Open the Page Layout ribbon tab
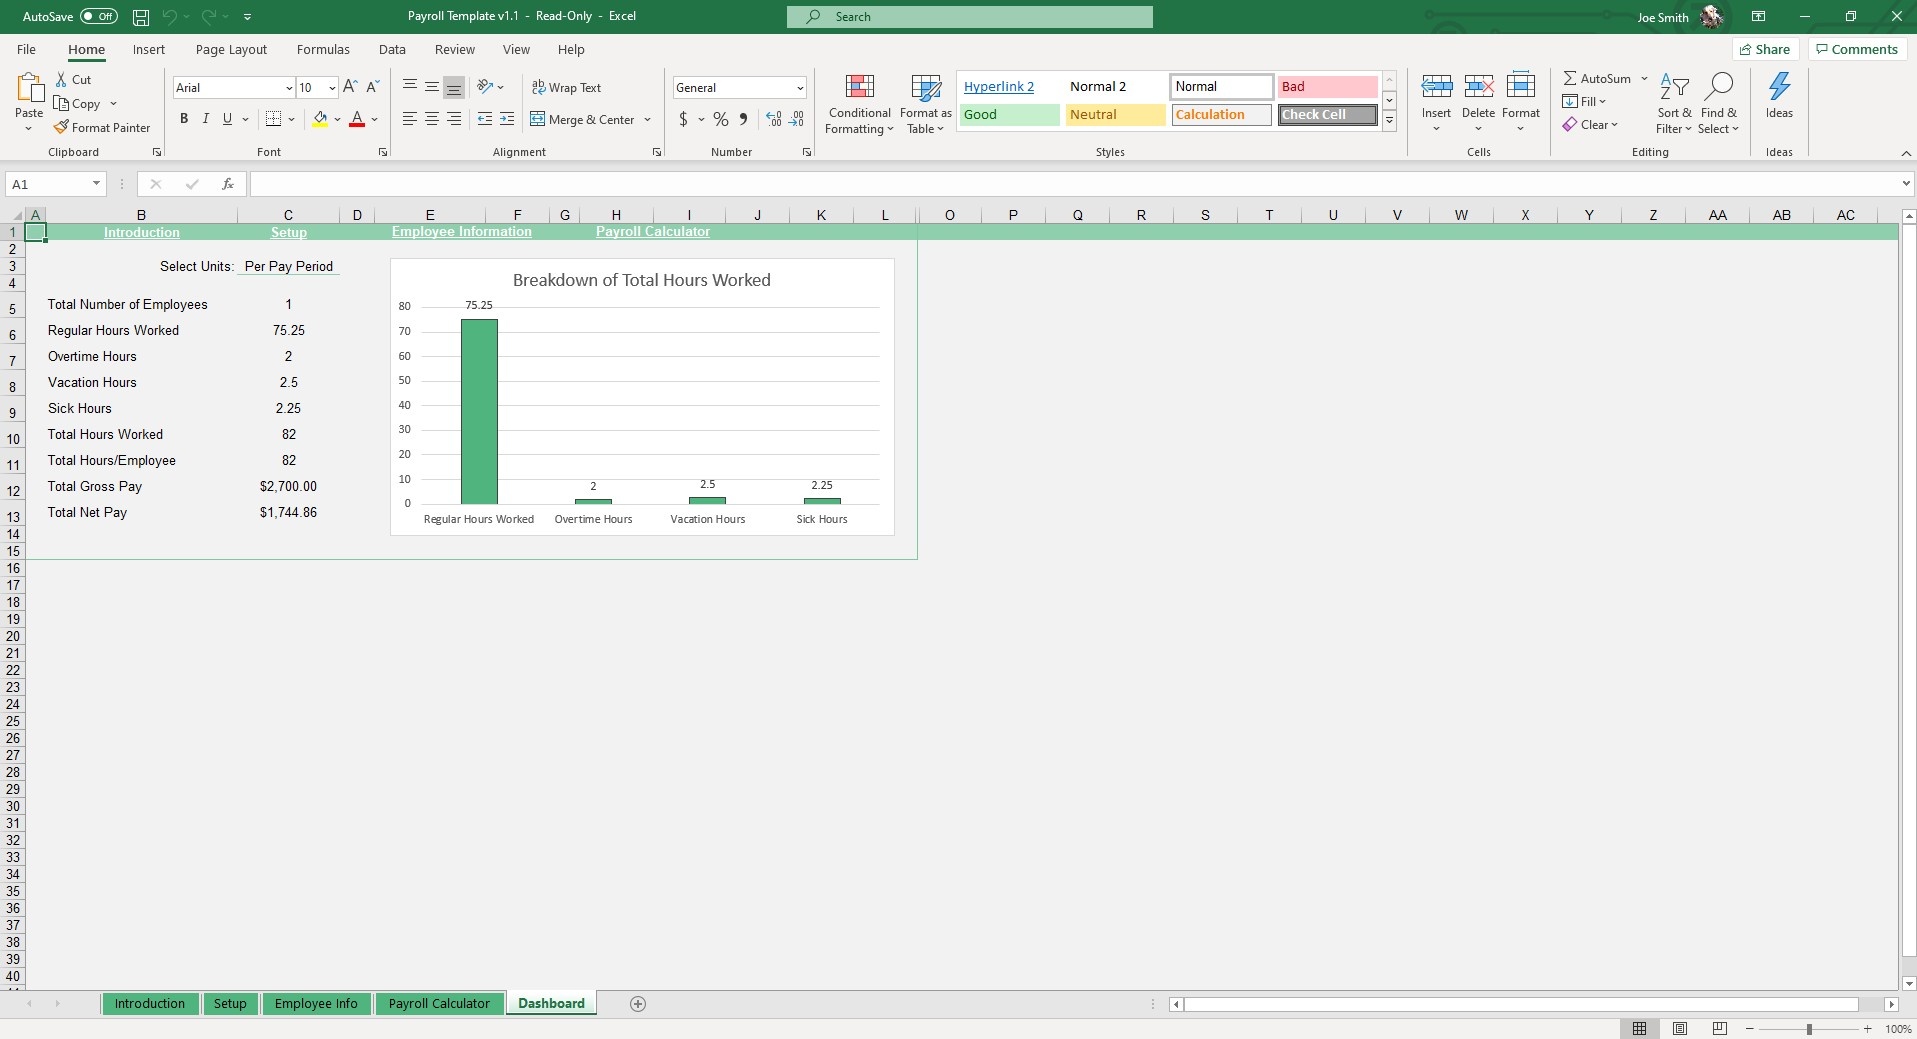Viewport: 1917px width, 1039px height. pos(231,49)
